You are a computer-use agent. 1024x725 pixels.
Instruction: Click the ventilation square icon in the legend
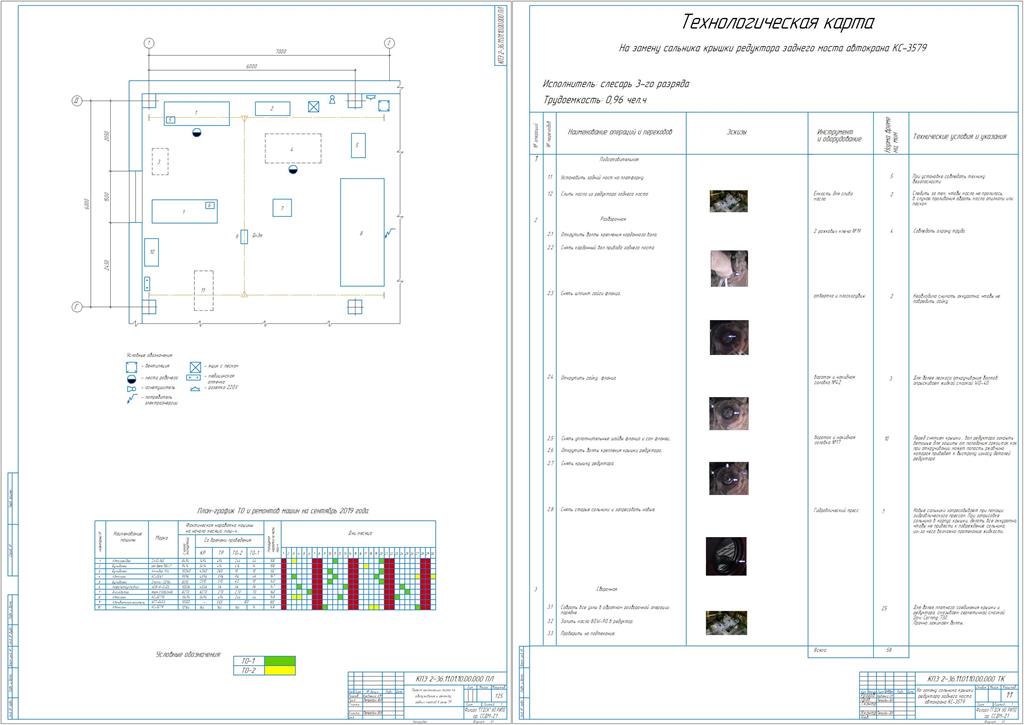pos(131,367)
